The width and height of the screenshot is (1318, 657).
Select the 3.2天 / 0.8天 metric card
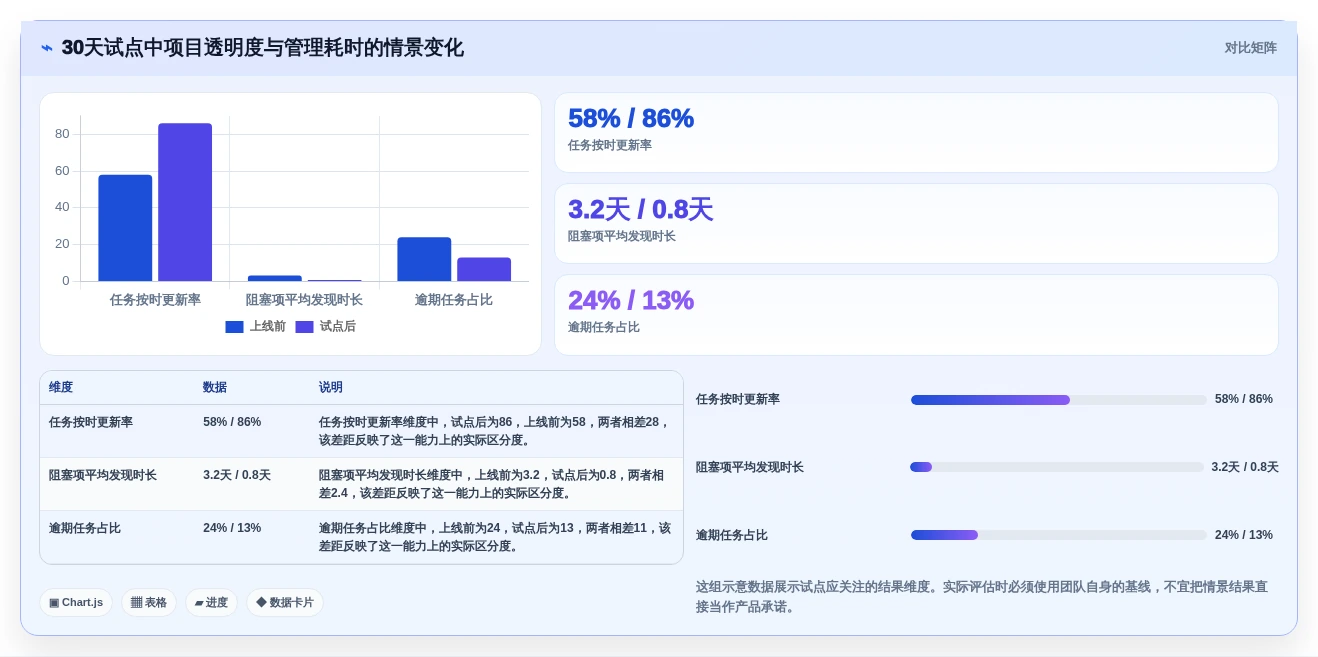point(916,224)
